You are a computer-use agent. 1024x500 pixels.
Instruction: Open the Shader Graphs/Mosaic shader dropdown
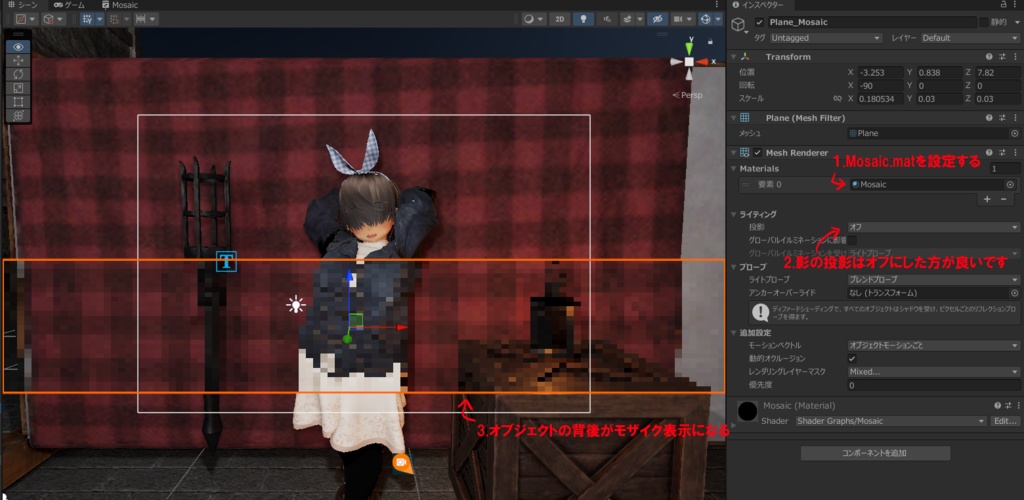point(891,421)
